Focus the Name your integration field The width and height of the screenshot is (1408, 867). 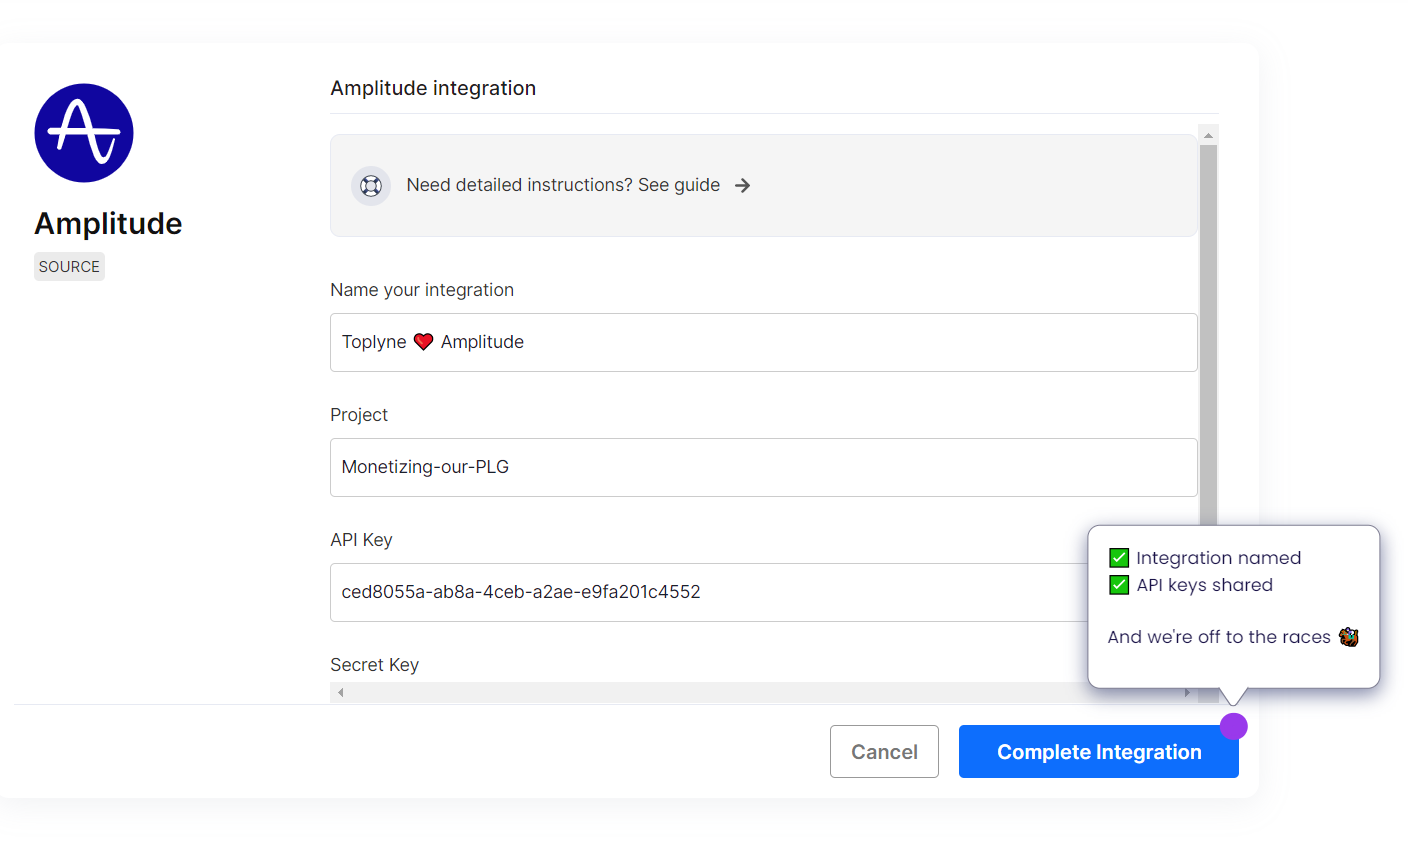point(763,342)
